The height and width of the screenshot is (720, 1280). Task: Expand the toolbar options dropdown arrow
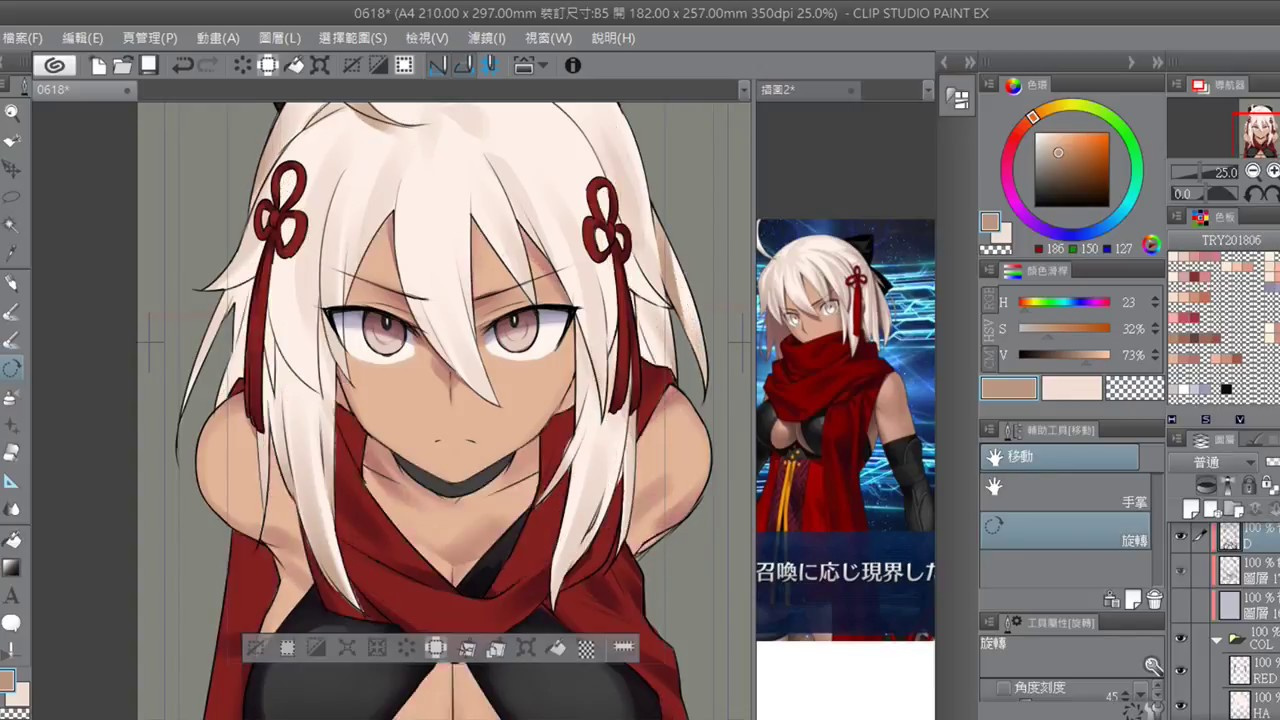(543, 65)
